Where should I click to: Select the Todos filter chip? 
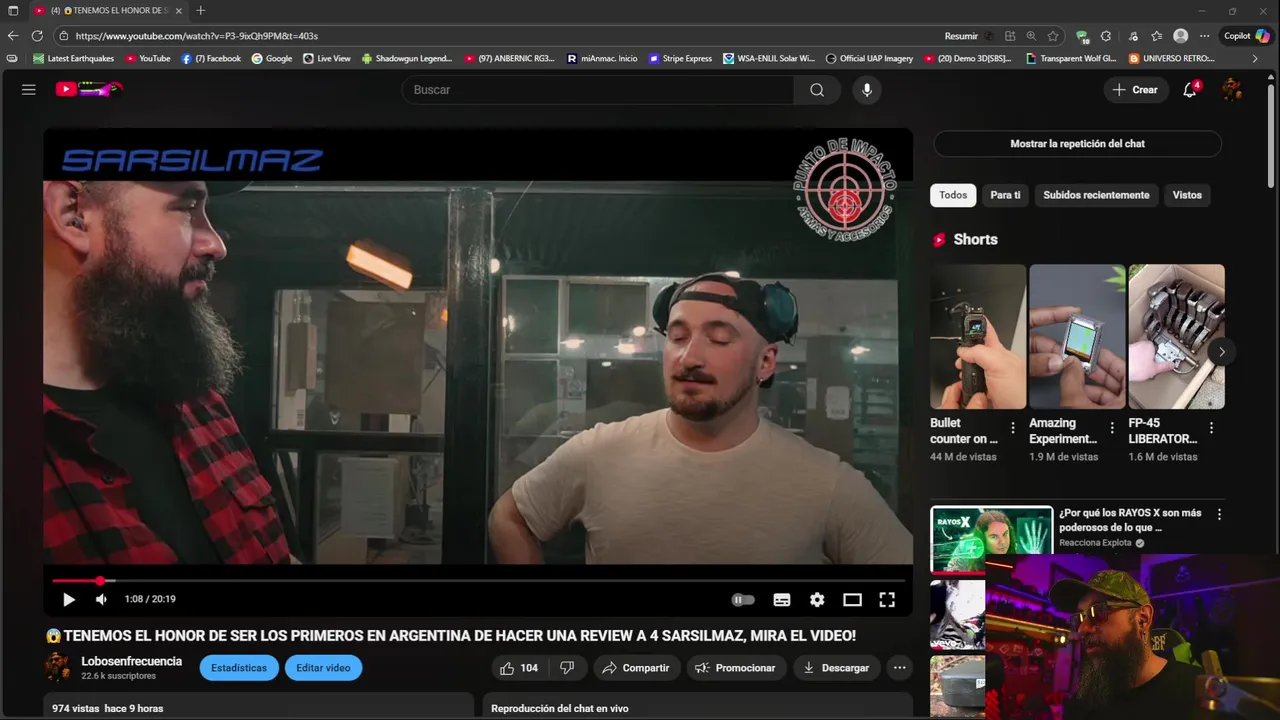point(953,195)
